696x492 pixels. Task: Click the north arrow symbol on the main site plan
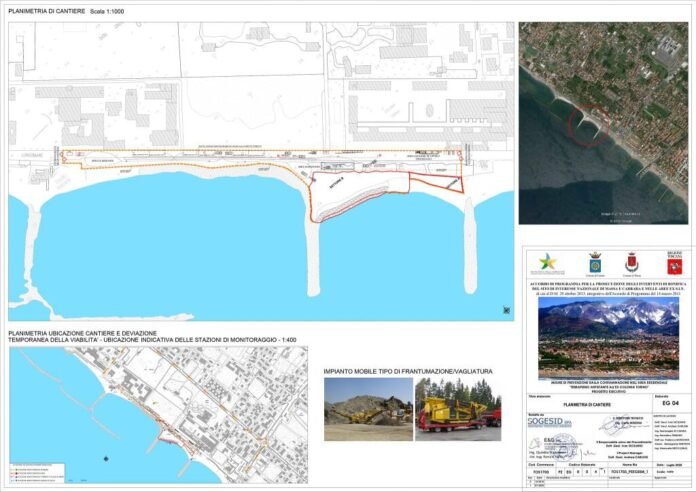[506, 310]
